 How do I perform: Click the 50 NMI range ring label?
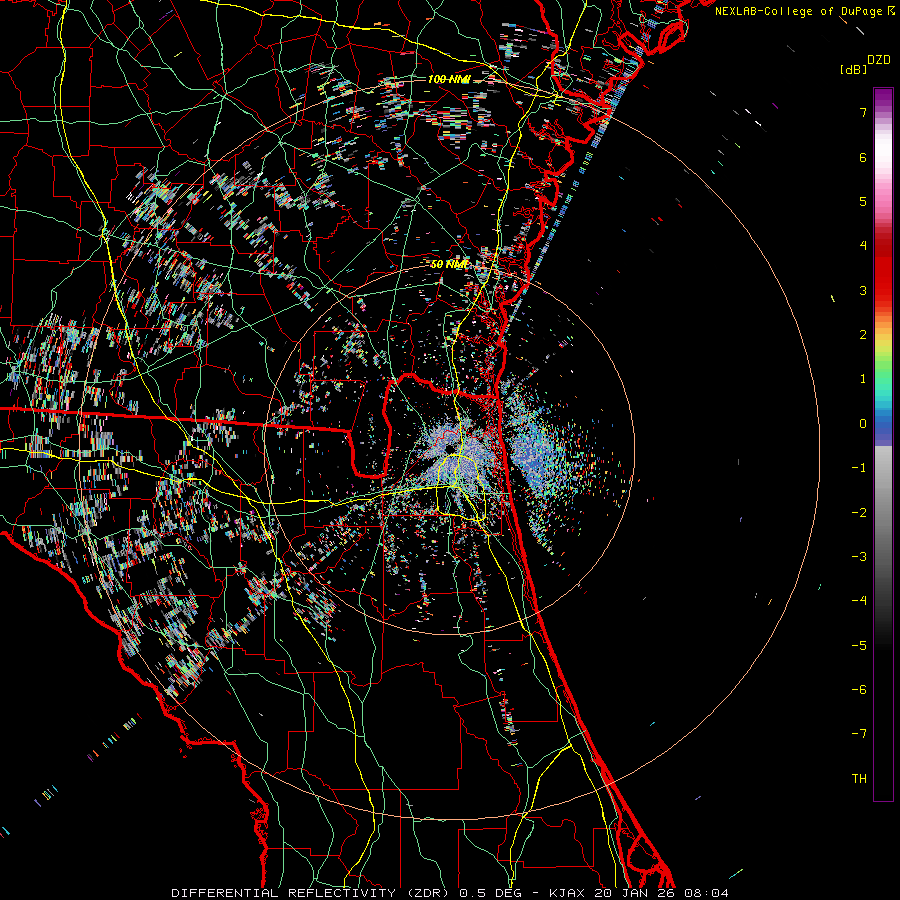(x=449, y=264)
